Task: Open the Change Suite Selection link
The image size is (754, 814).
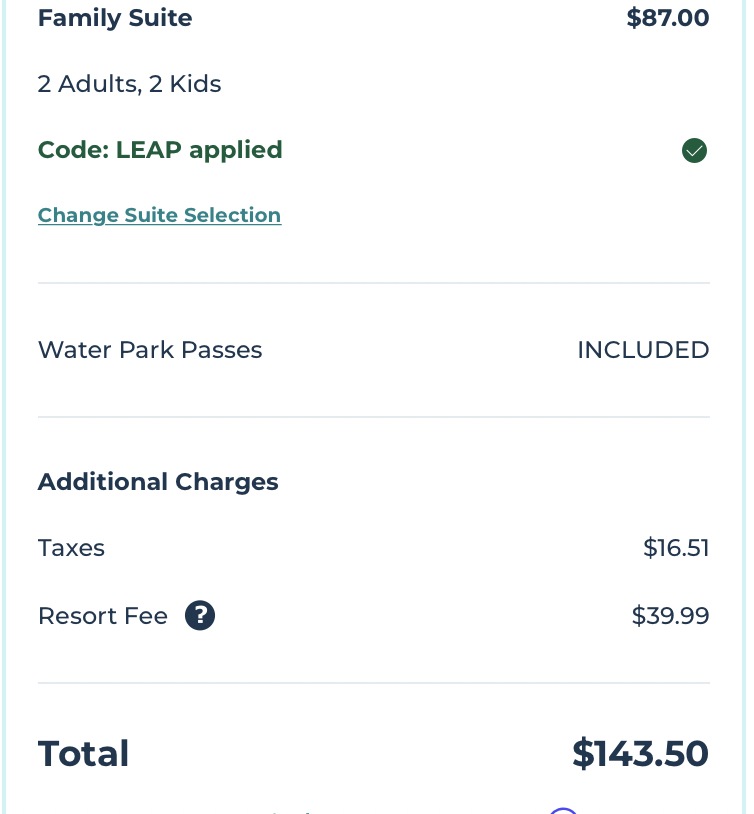Action: point(159,215)
